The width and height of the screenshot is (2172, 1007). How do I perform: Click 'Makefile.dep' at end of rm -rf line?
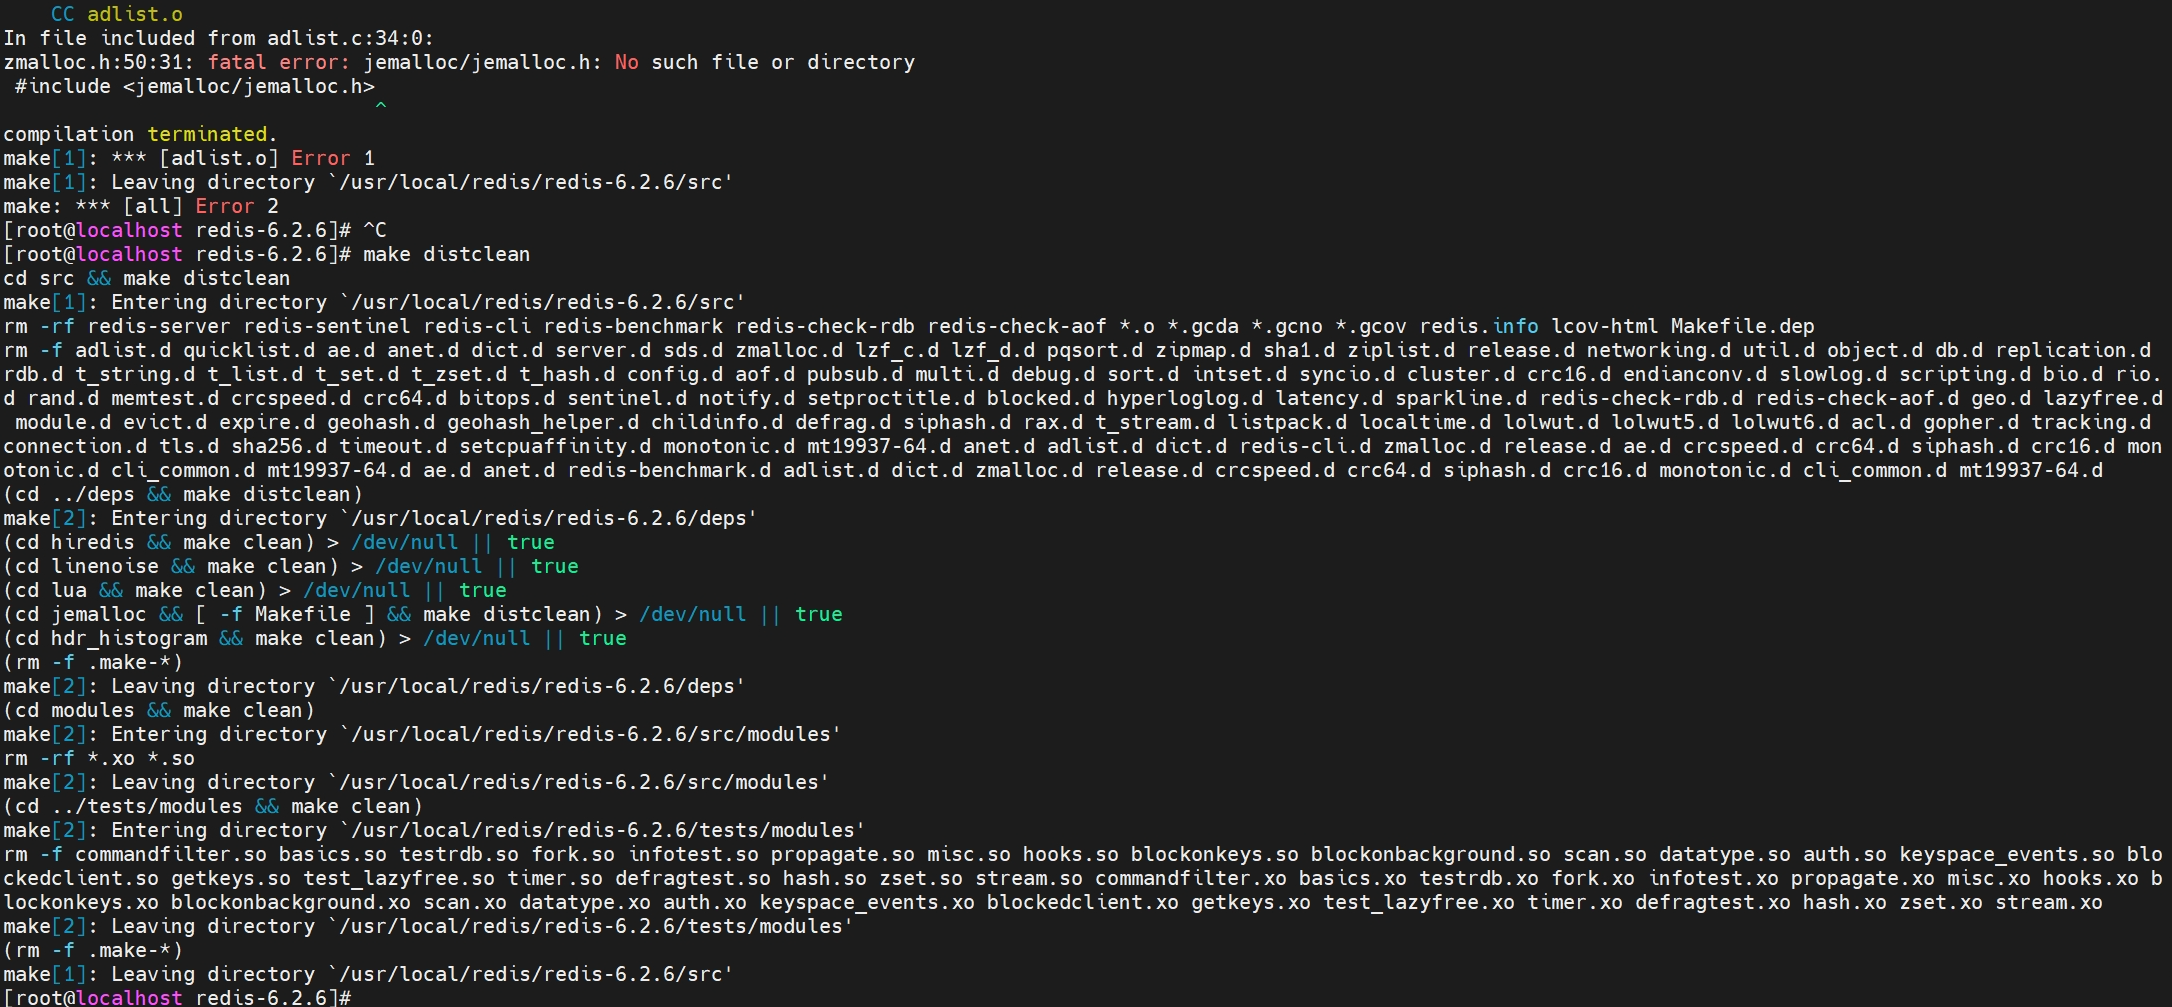click(1742, 326)
